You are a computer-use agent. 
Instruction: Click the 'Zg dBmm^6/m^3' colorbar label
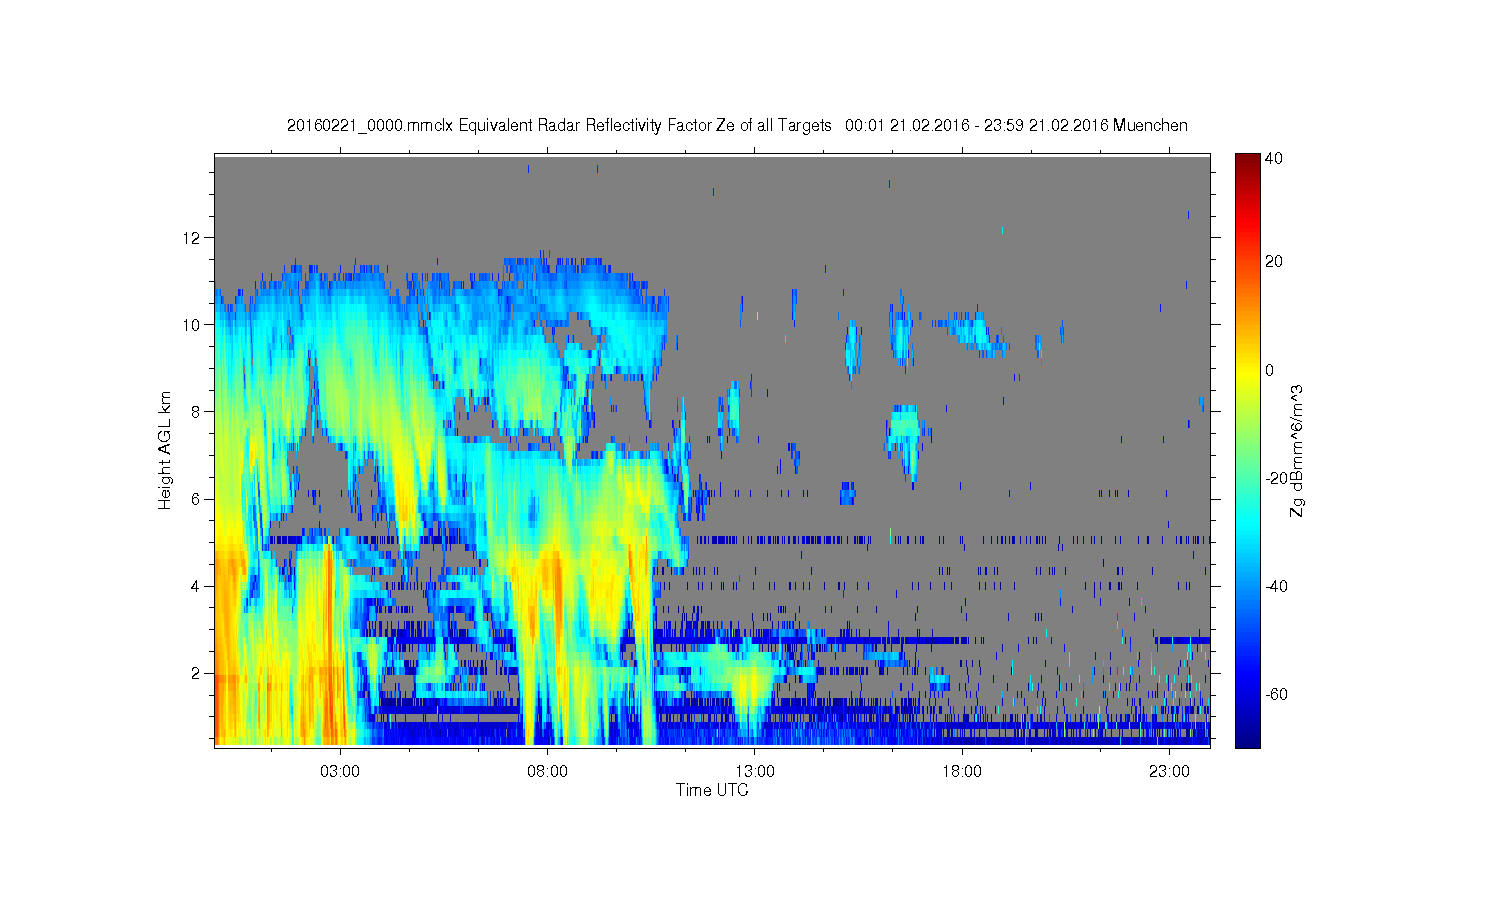point(1296,451)
